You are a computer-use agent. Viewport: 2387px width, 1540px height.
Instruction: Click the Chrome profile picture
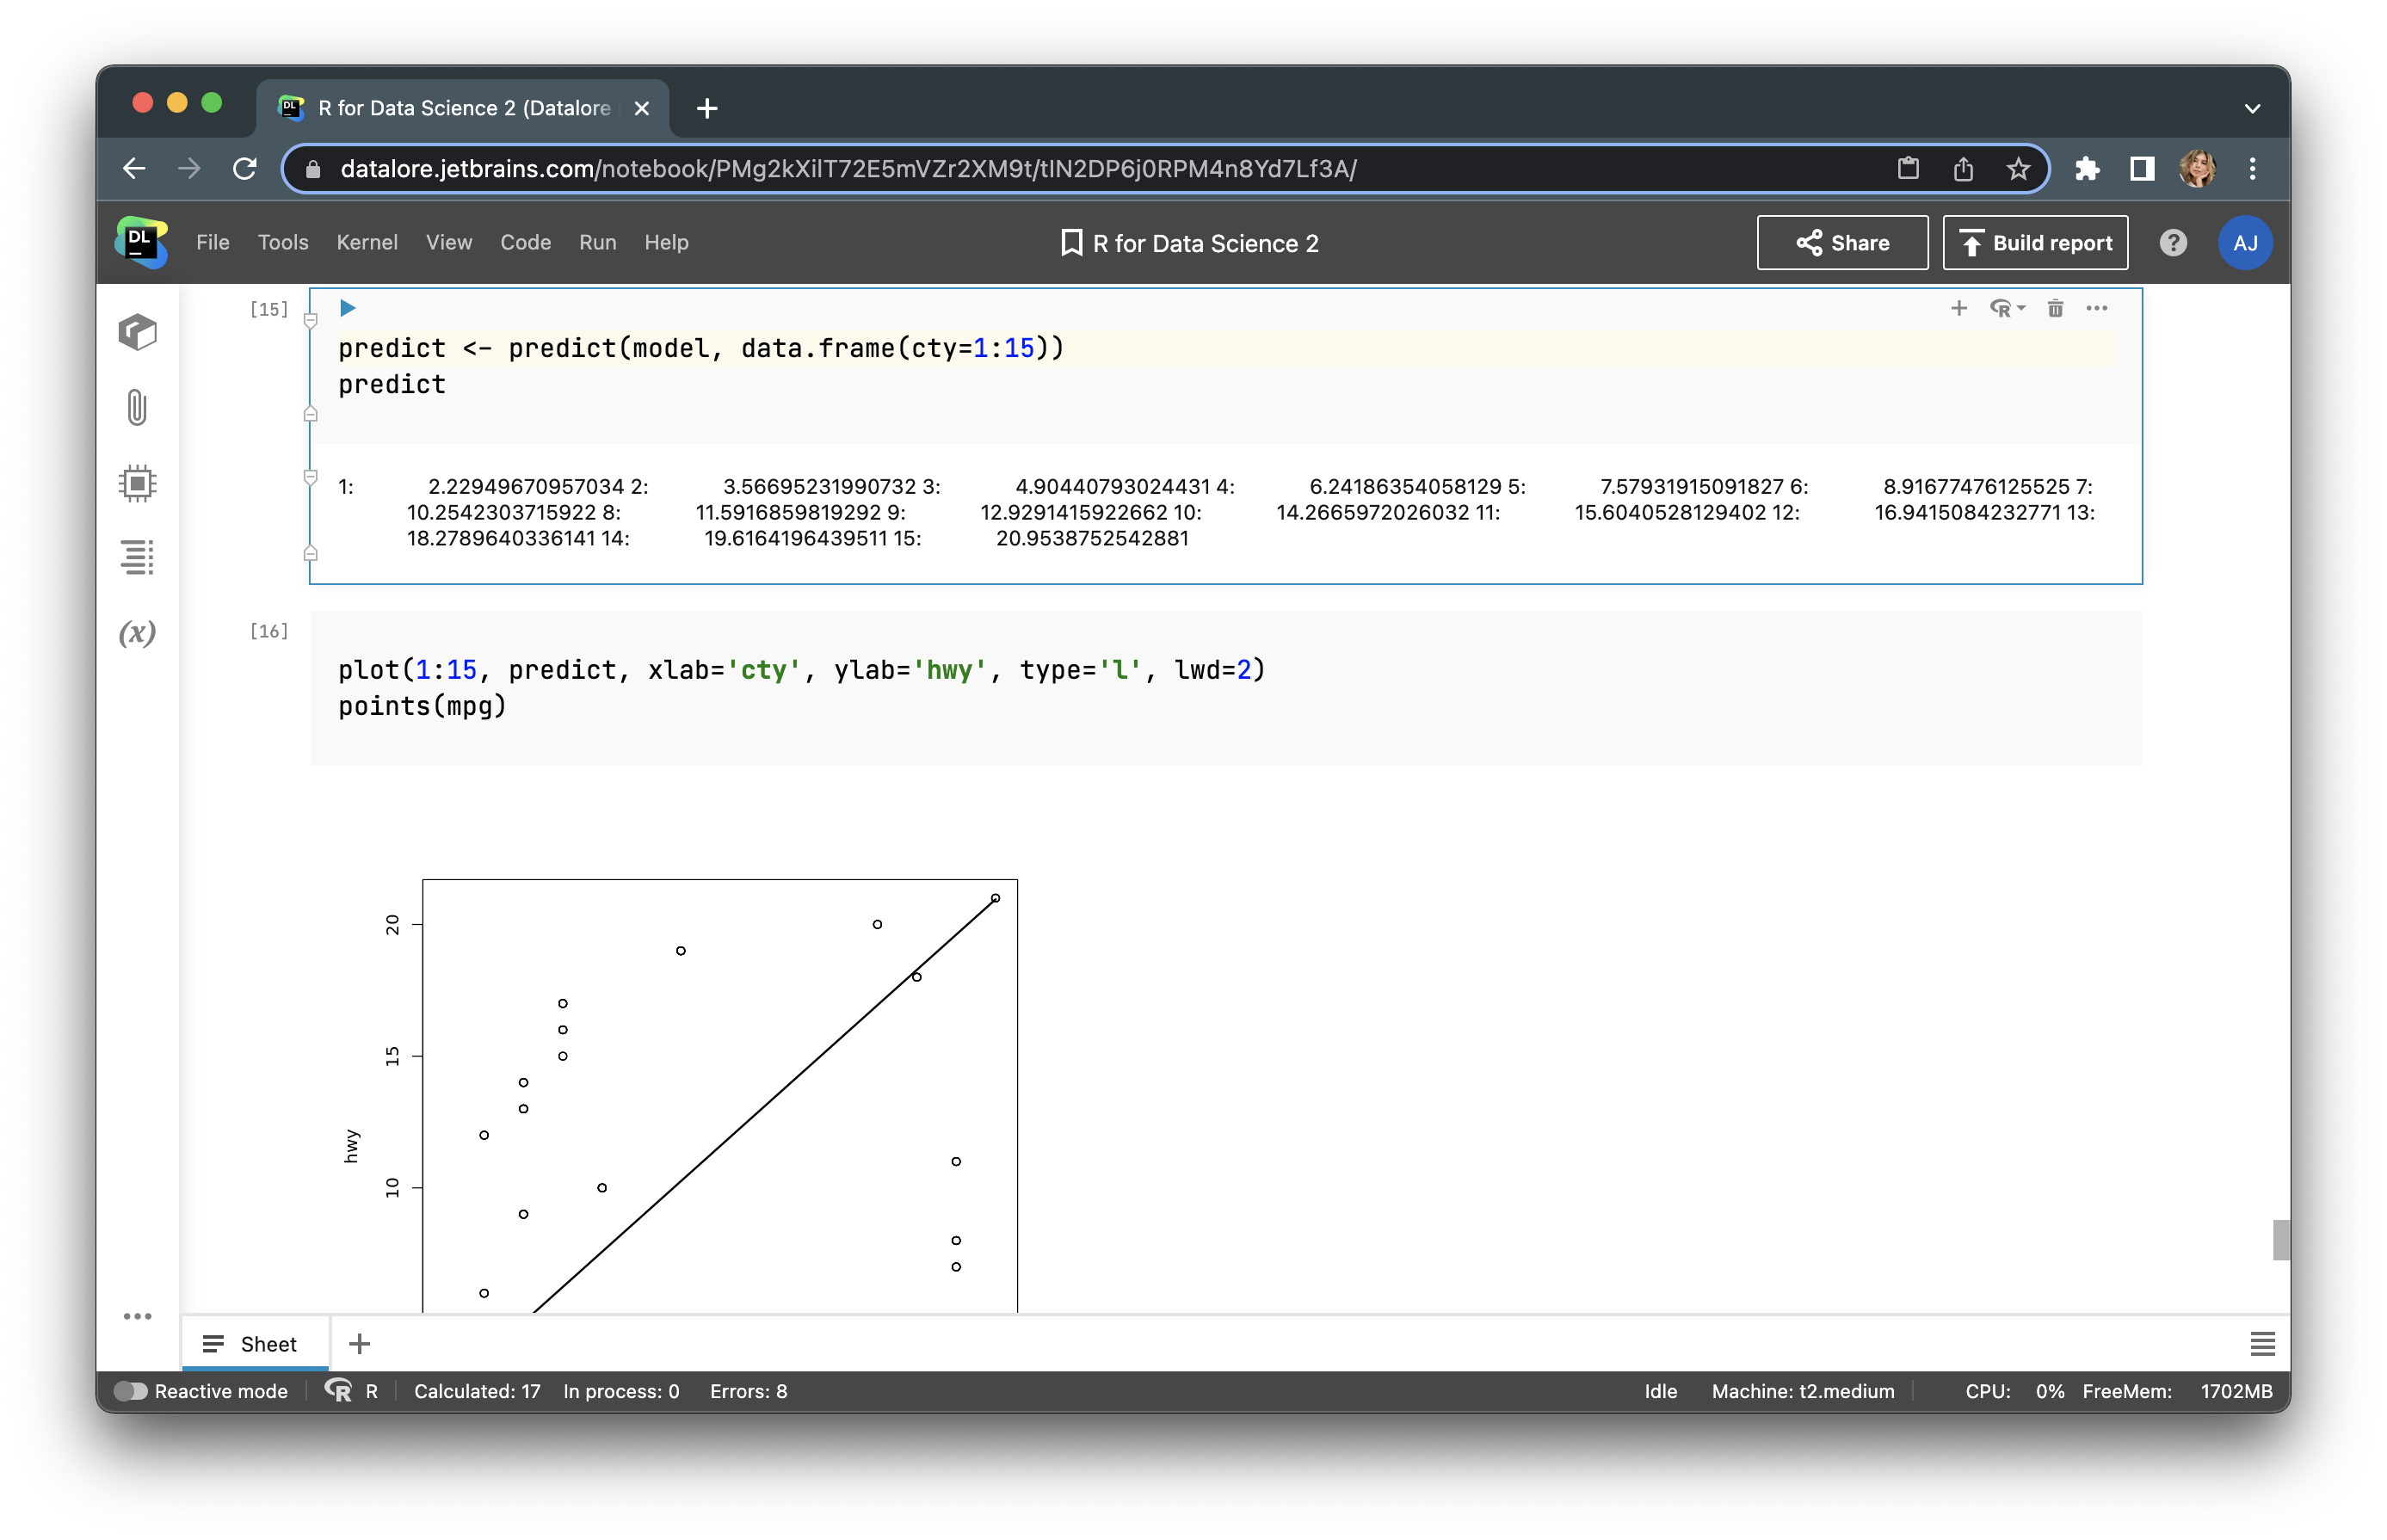(2197, 168)
